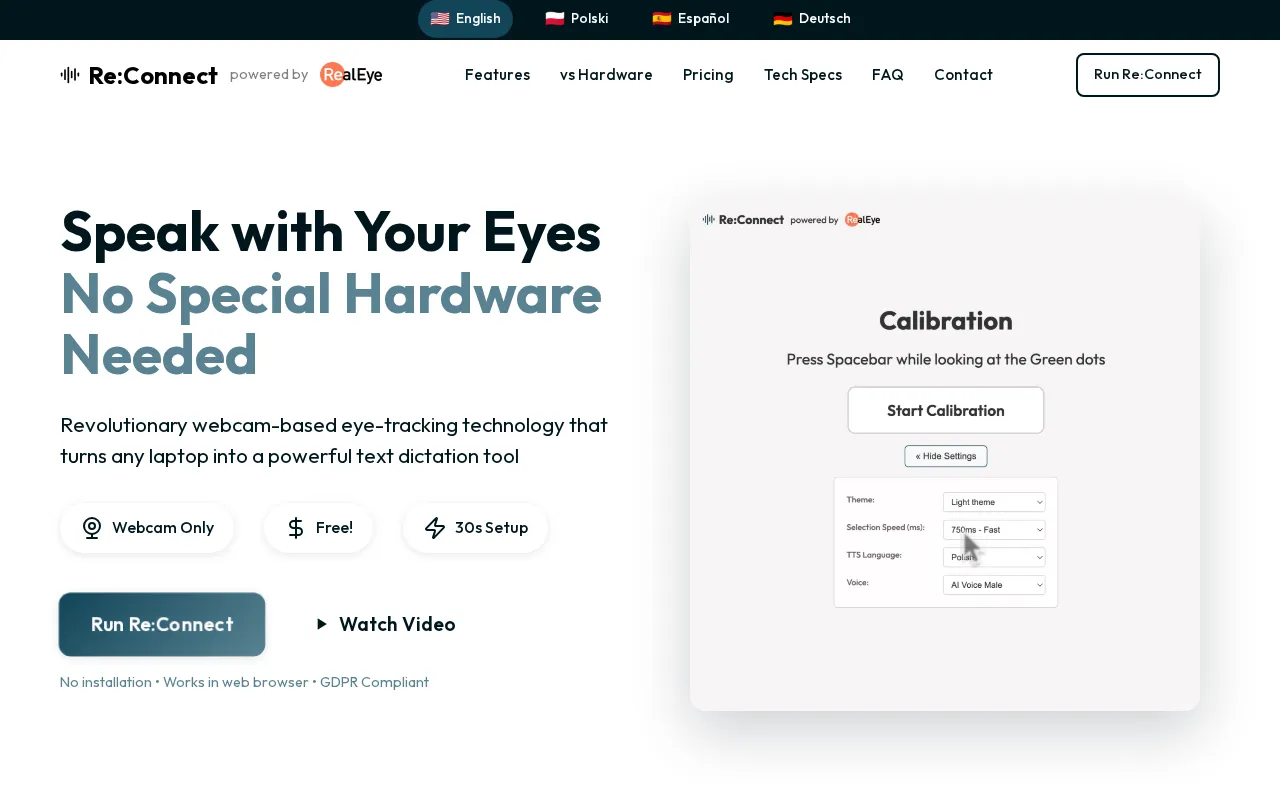The height and width of the screenshot is (800, 1280).
Task: Click Hide Settings in the preview
Action: point(946,456)
